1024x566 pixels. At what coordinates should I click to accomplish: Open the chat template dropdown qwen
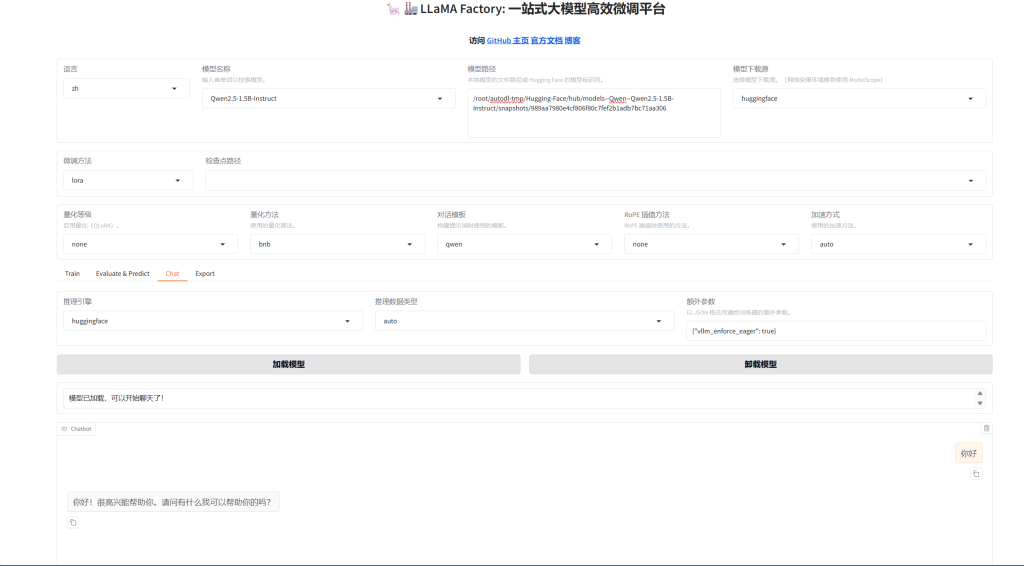pos(524,244)
